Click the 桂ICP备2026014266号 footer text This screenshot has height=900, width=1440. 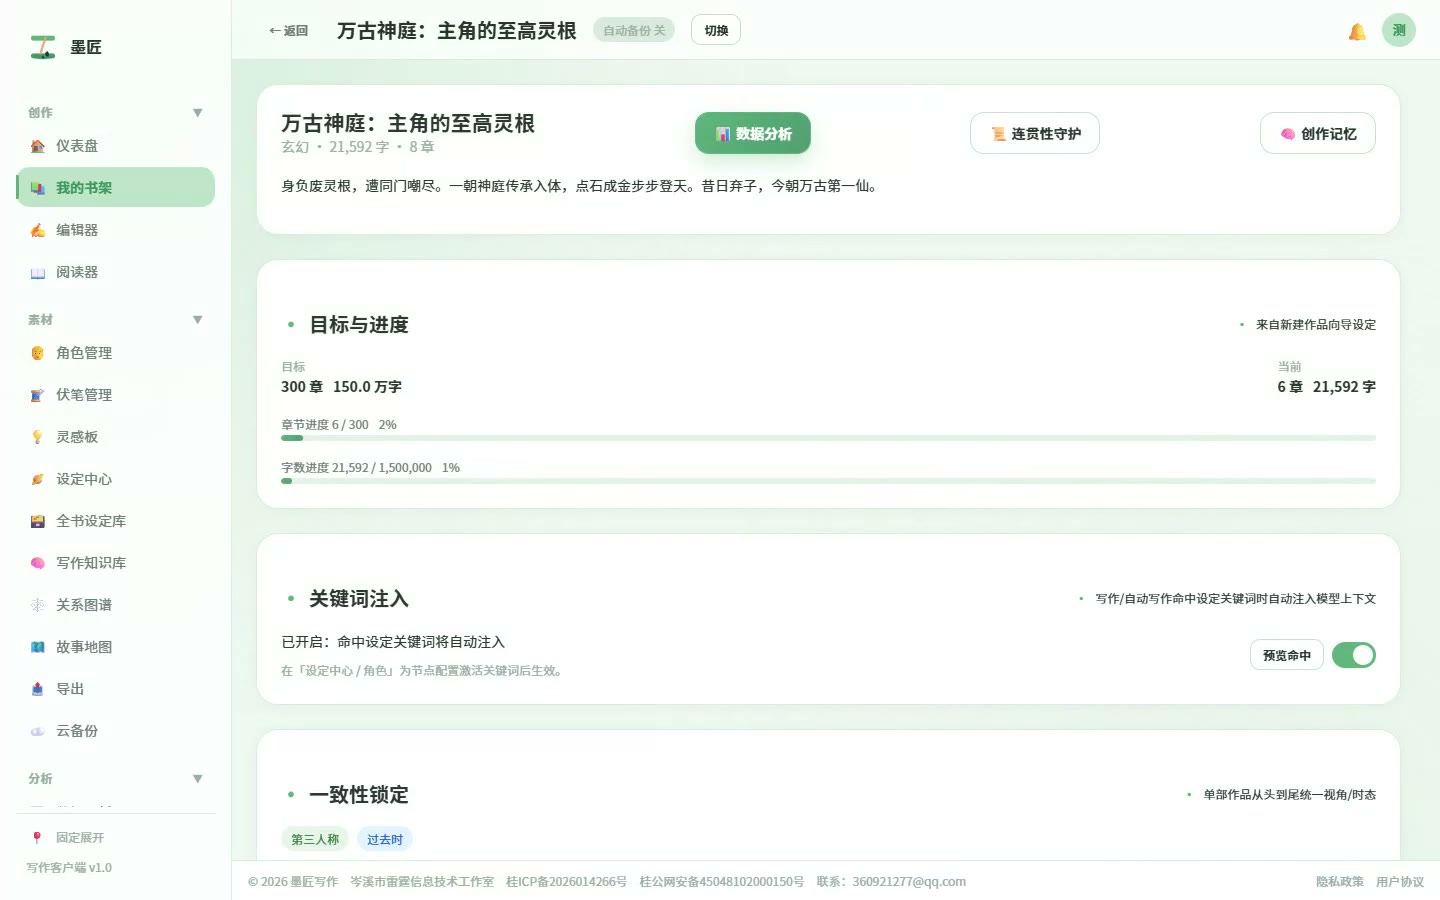click(x=566, y=882)
